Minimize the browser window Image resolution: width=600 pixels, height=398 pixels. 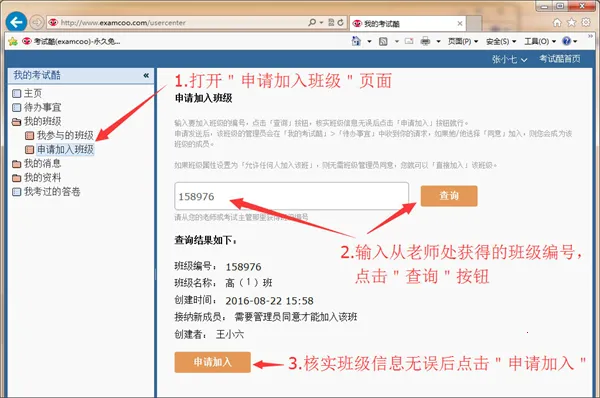coord(544,6)
